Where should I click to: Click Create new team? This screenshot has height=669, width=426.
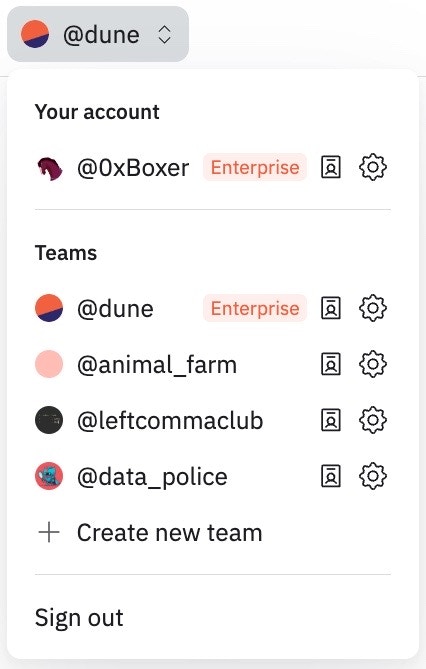point(169,533)
